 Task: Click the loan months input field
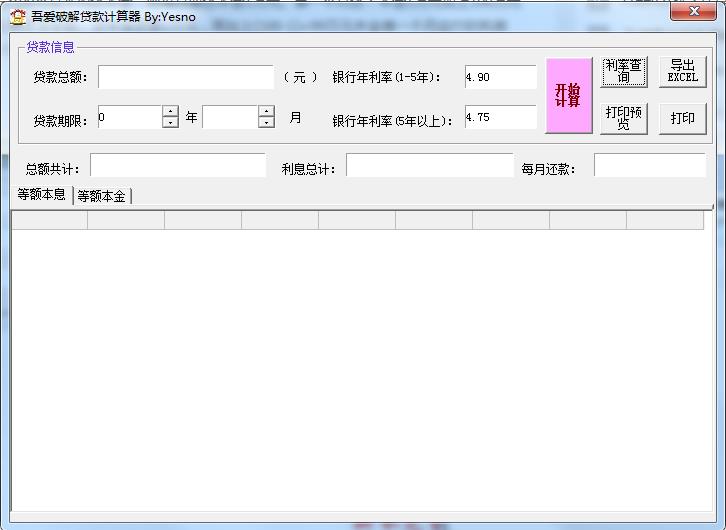[230, 117]
